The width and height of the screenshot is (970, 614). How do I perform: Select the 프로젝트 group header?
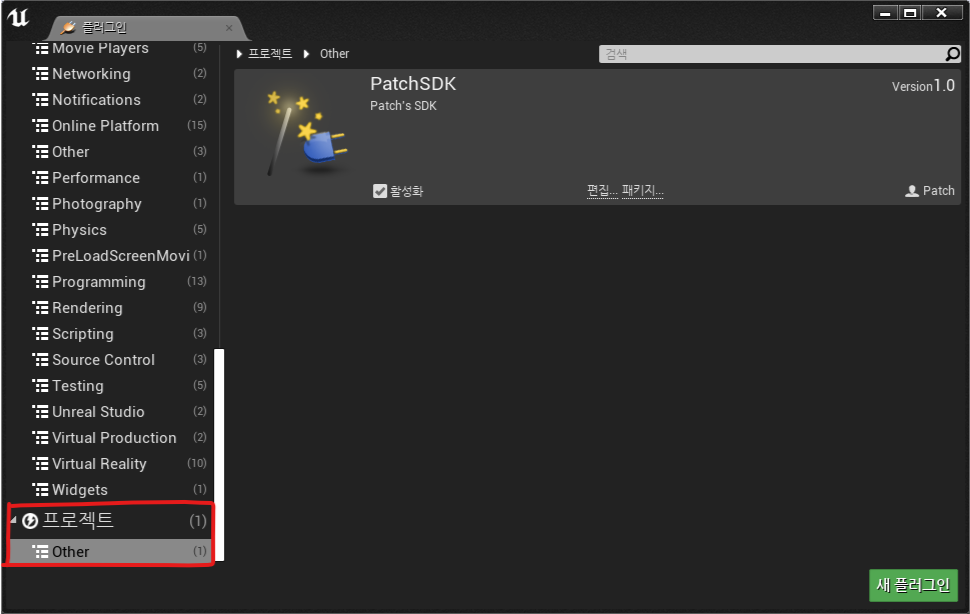pos(111,521)
